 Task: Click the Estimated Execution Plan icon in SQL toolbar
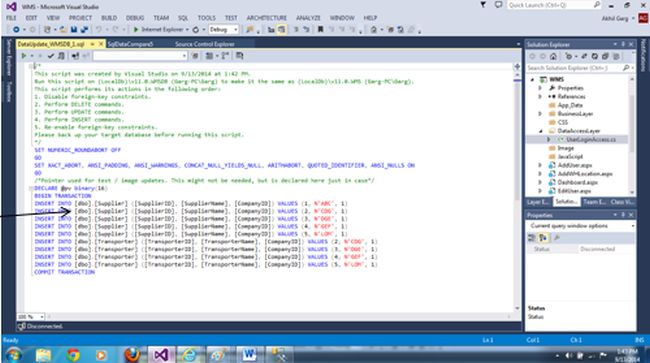61,56
